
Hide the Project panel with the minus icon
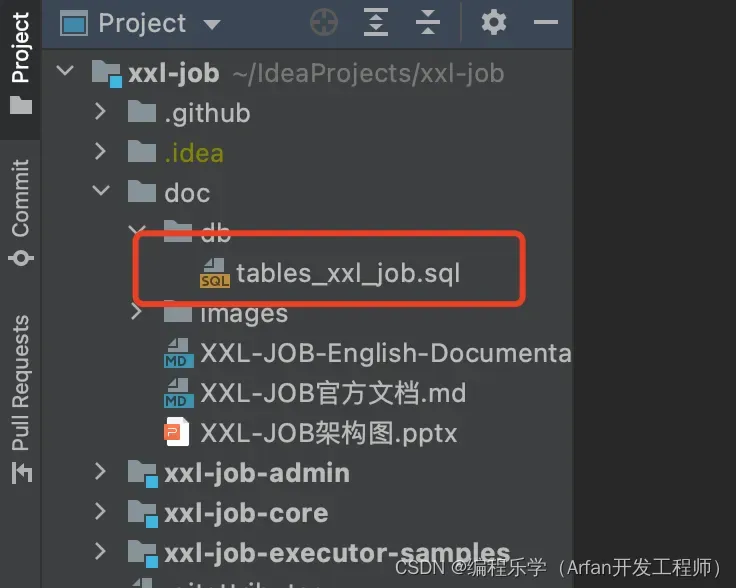546,22
